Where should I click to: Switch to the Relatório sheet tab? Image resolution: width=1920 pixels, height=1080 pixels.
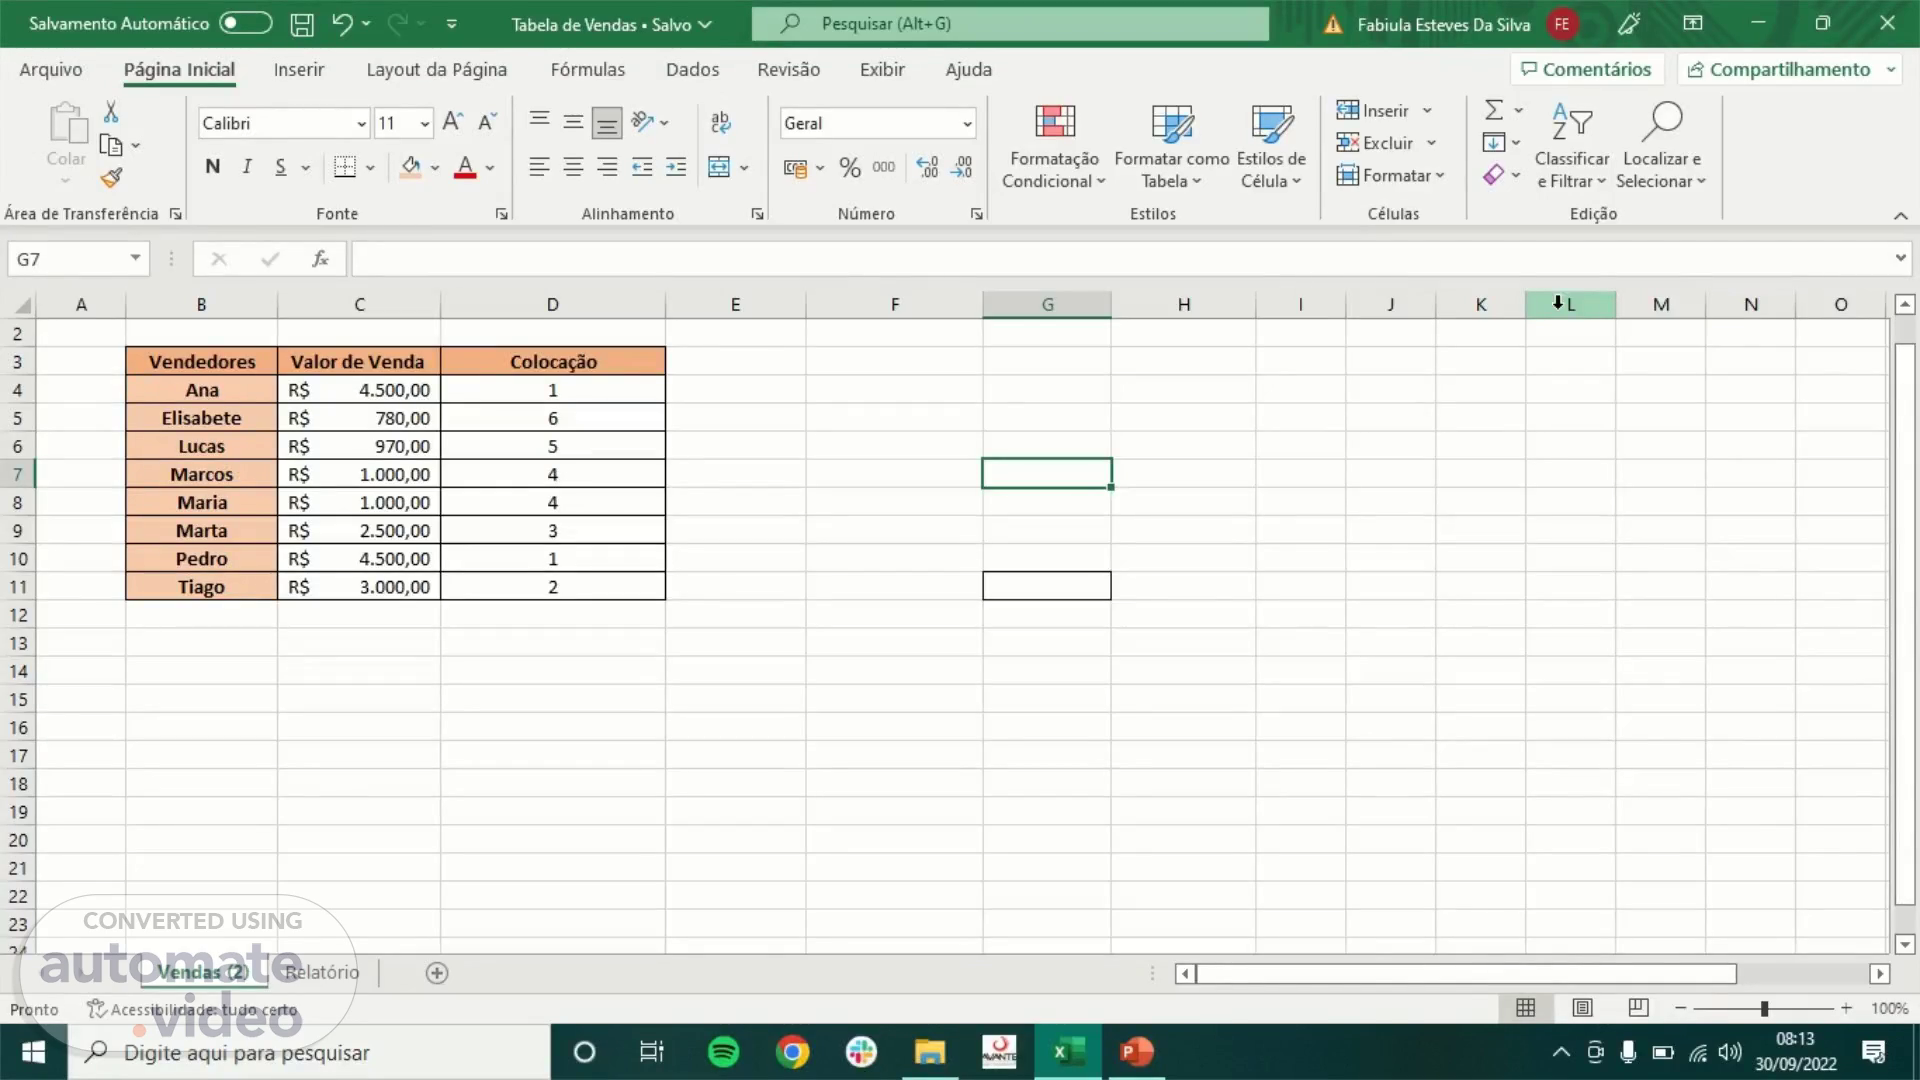pos(321,972)
